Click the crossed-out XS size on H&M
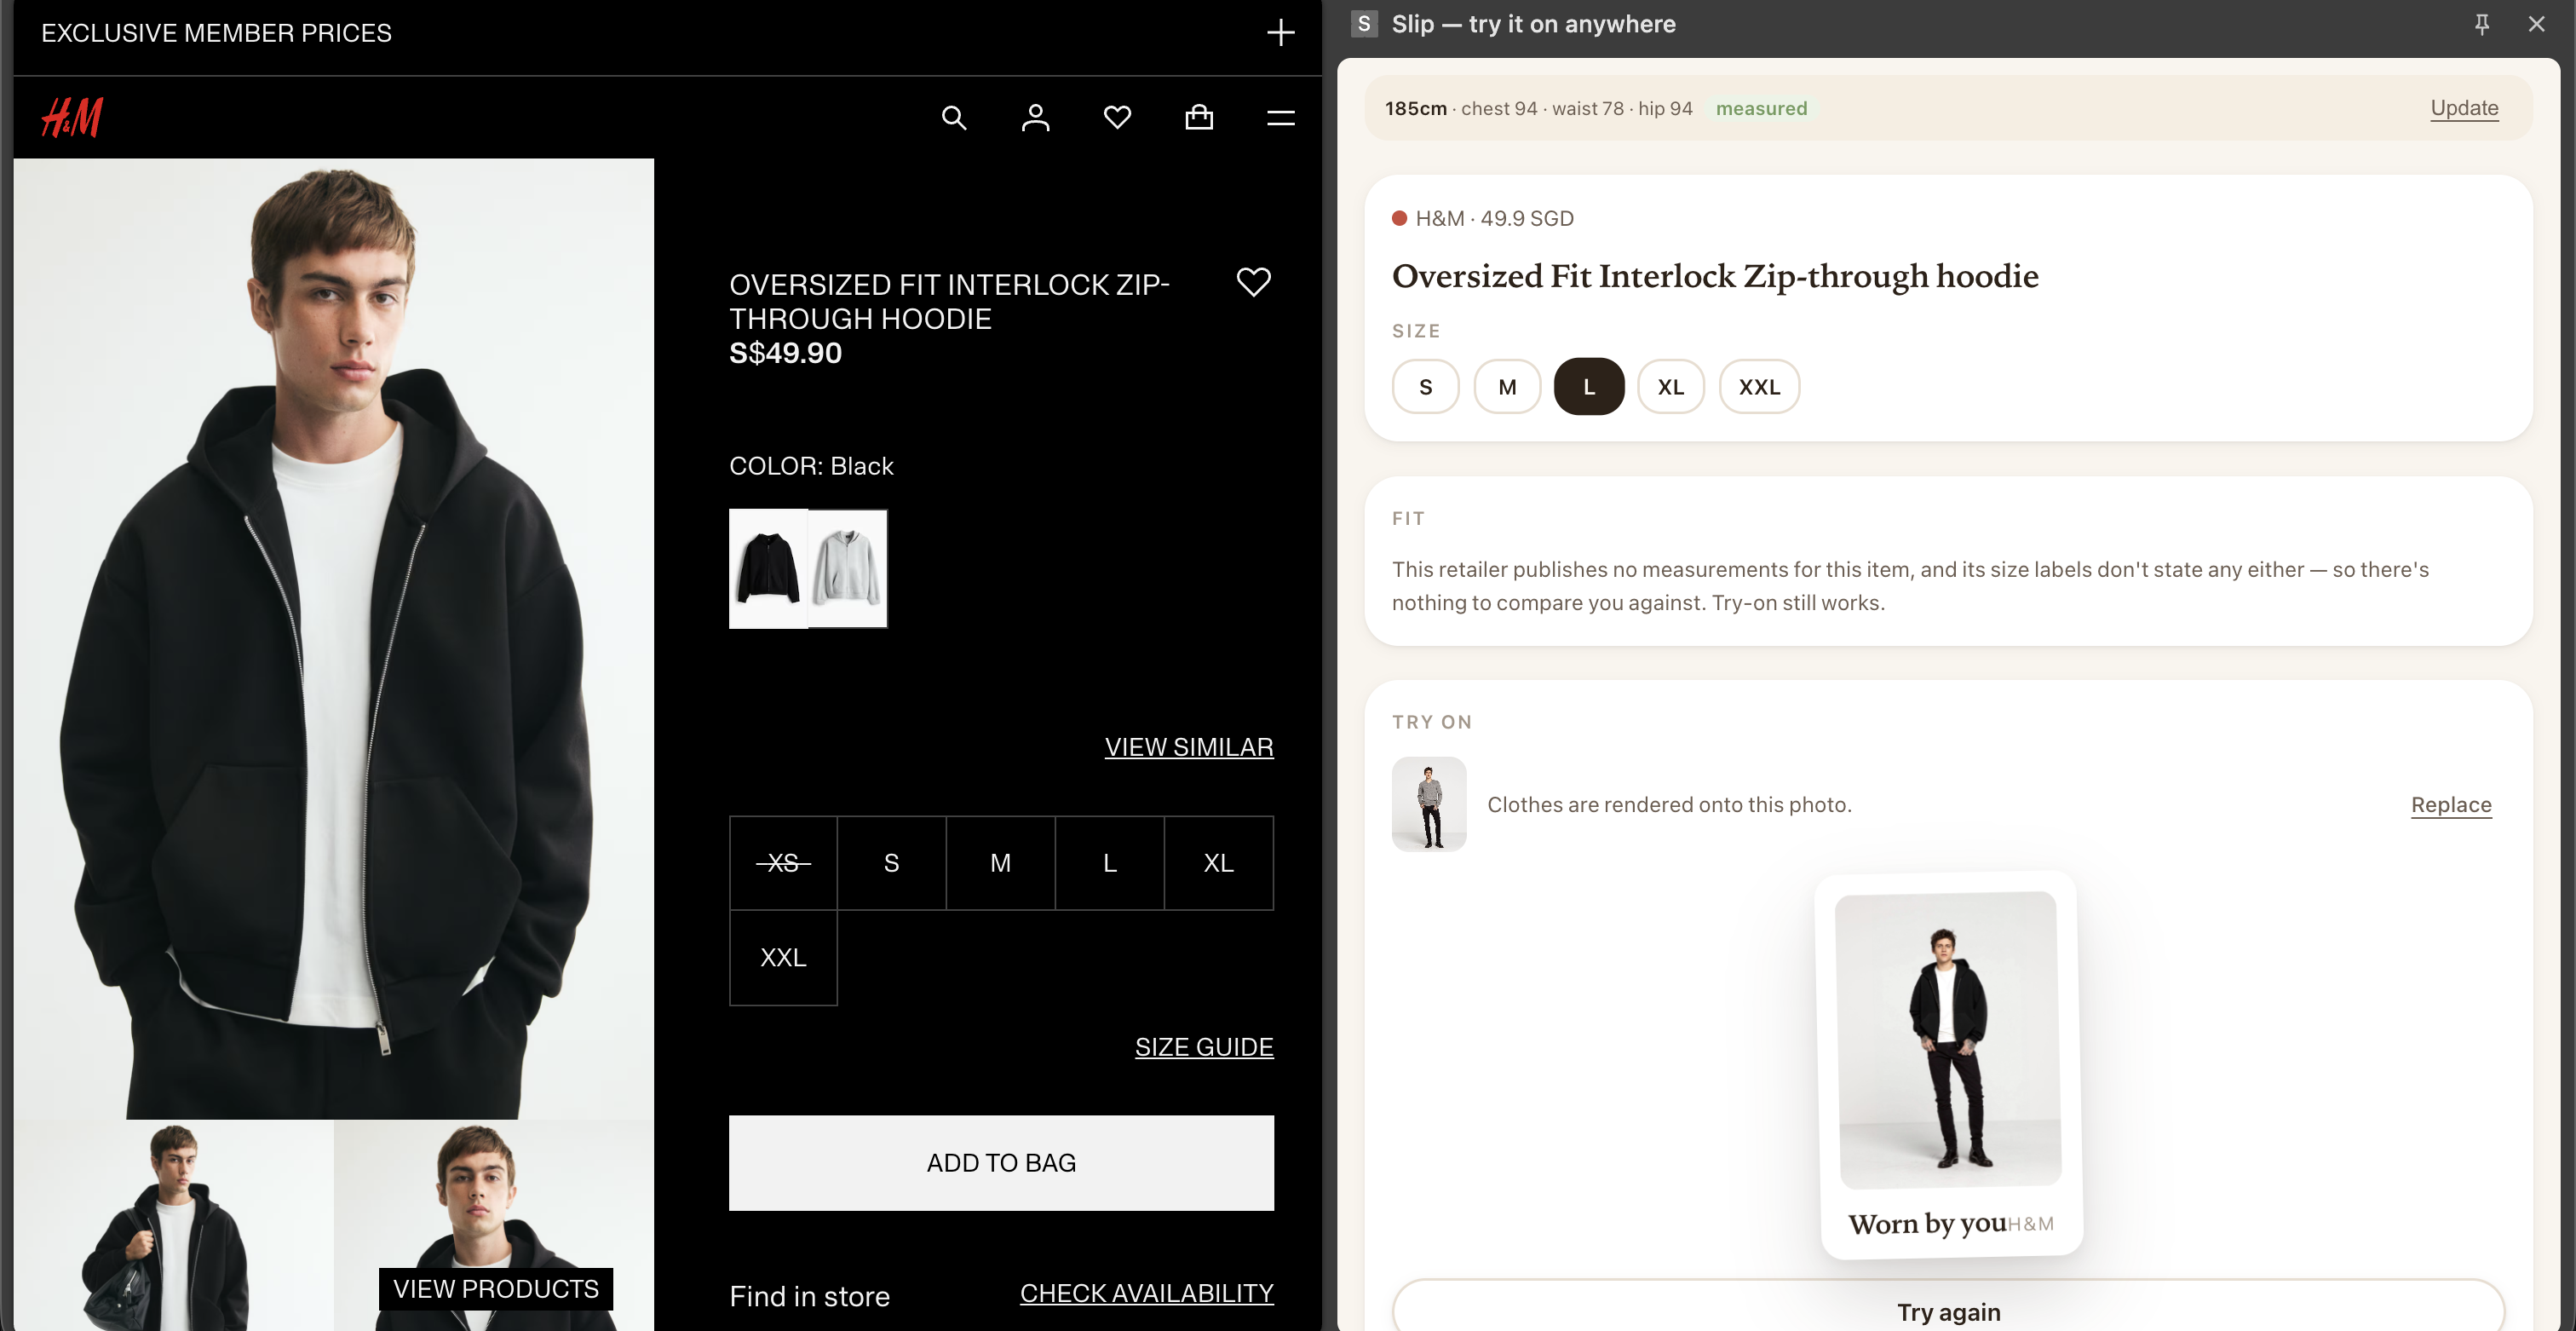2576x1331 pixels. tap(783, 863)
